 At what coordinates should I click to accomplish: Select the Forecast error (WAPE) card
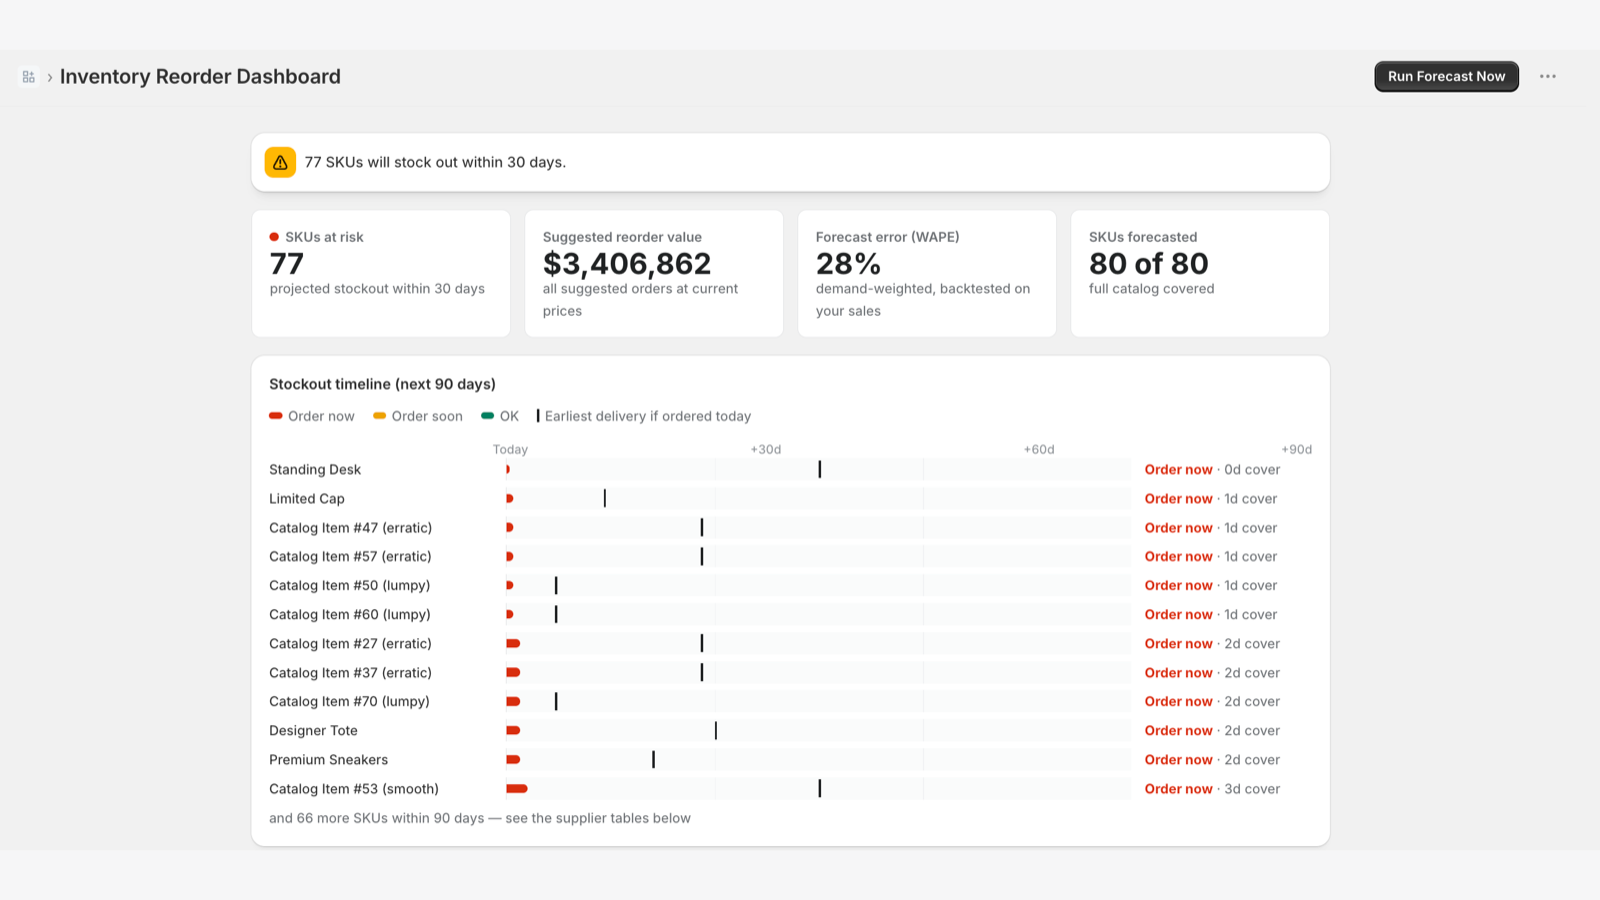click(x=927, y=273)
